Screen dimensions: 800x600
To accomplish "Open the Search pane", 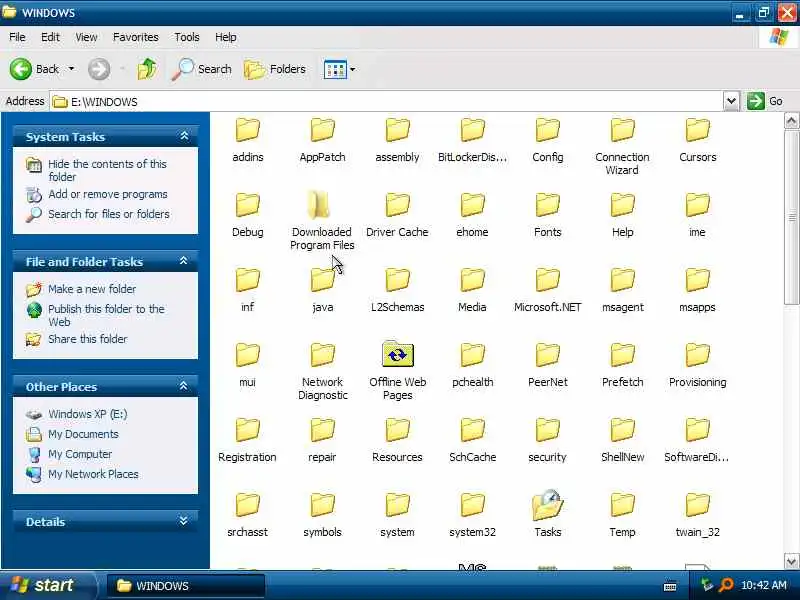I will coord(202,69).
